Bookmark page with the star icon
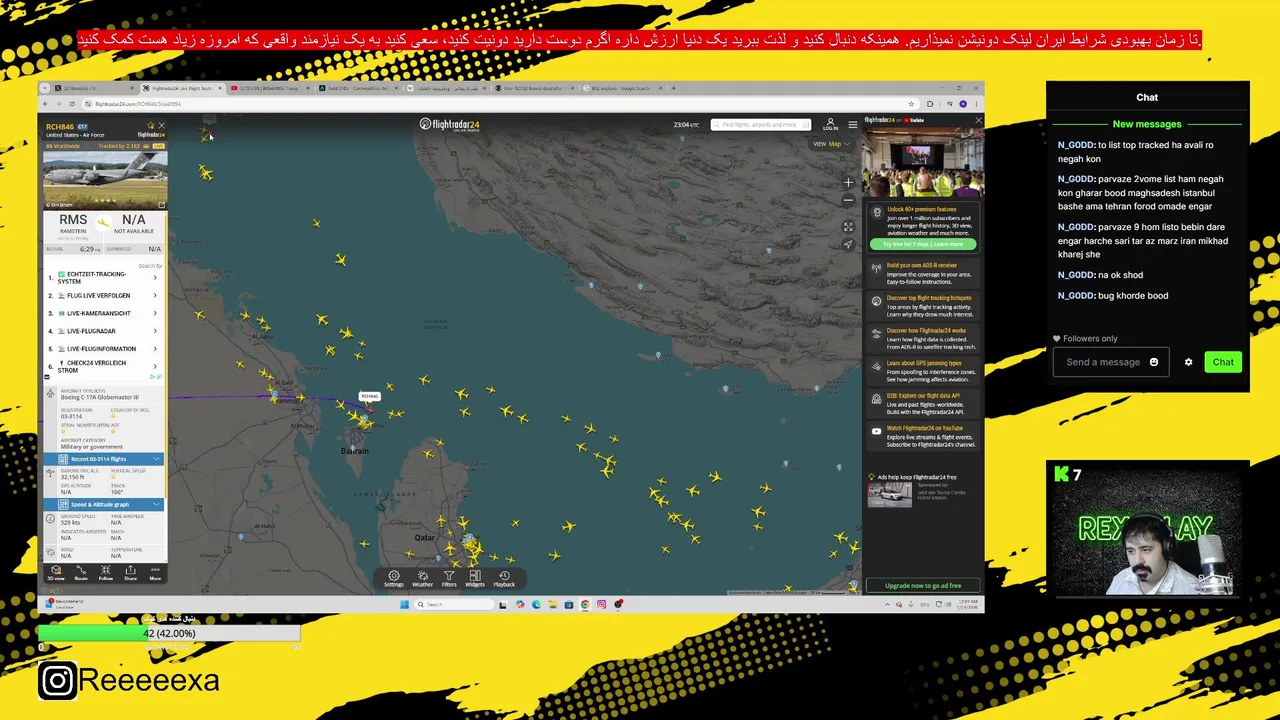Viewport: 1280px width, 720px height. pos(911,104)
